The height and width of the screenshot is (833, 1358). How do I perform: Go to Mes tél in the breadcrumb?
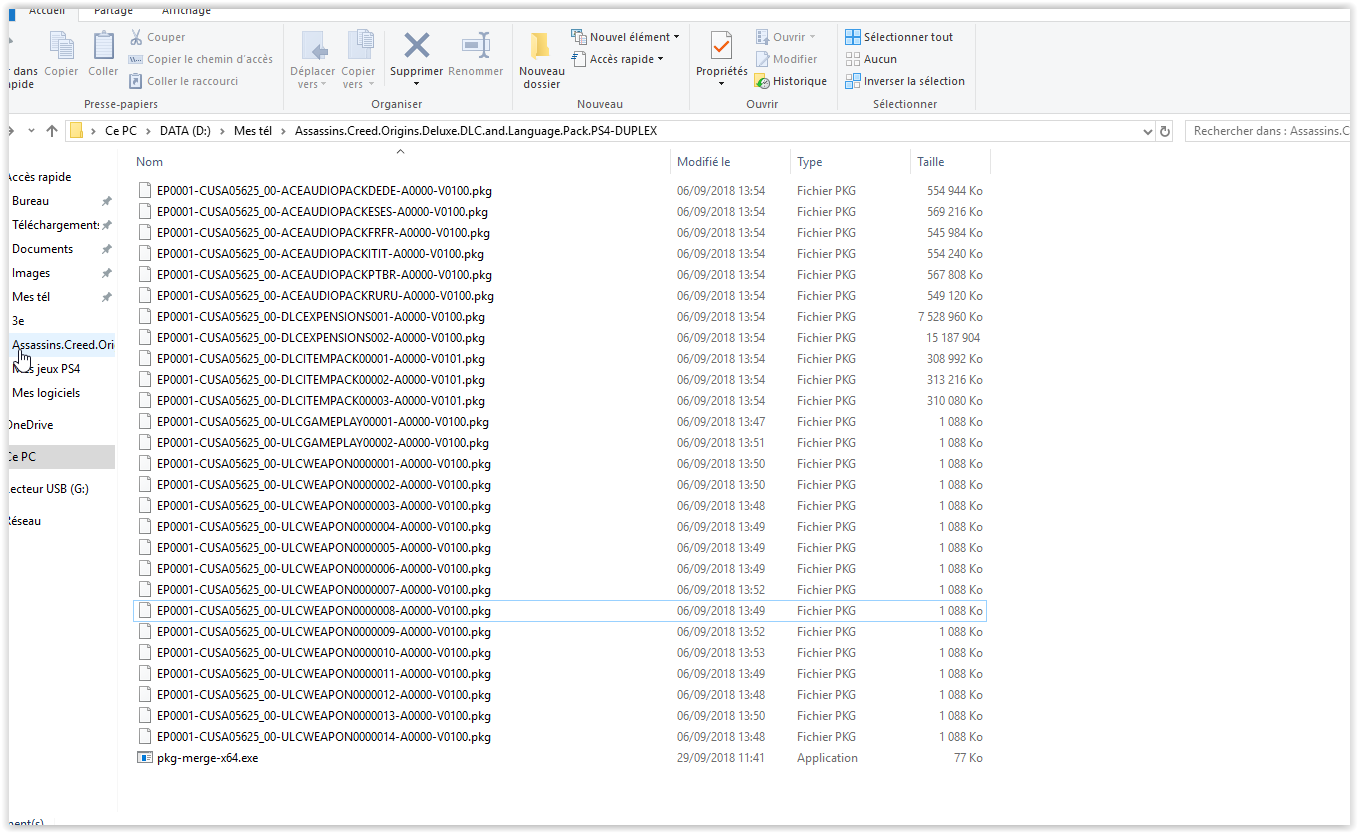253,131
